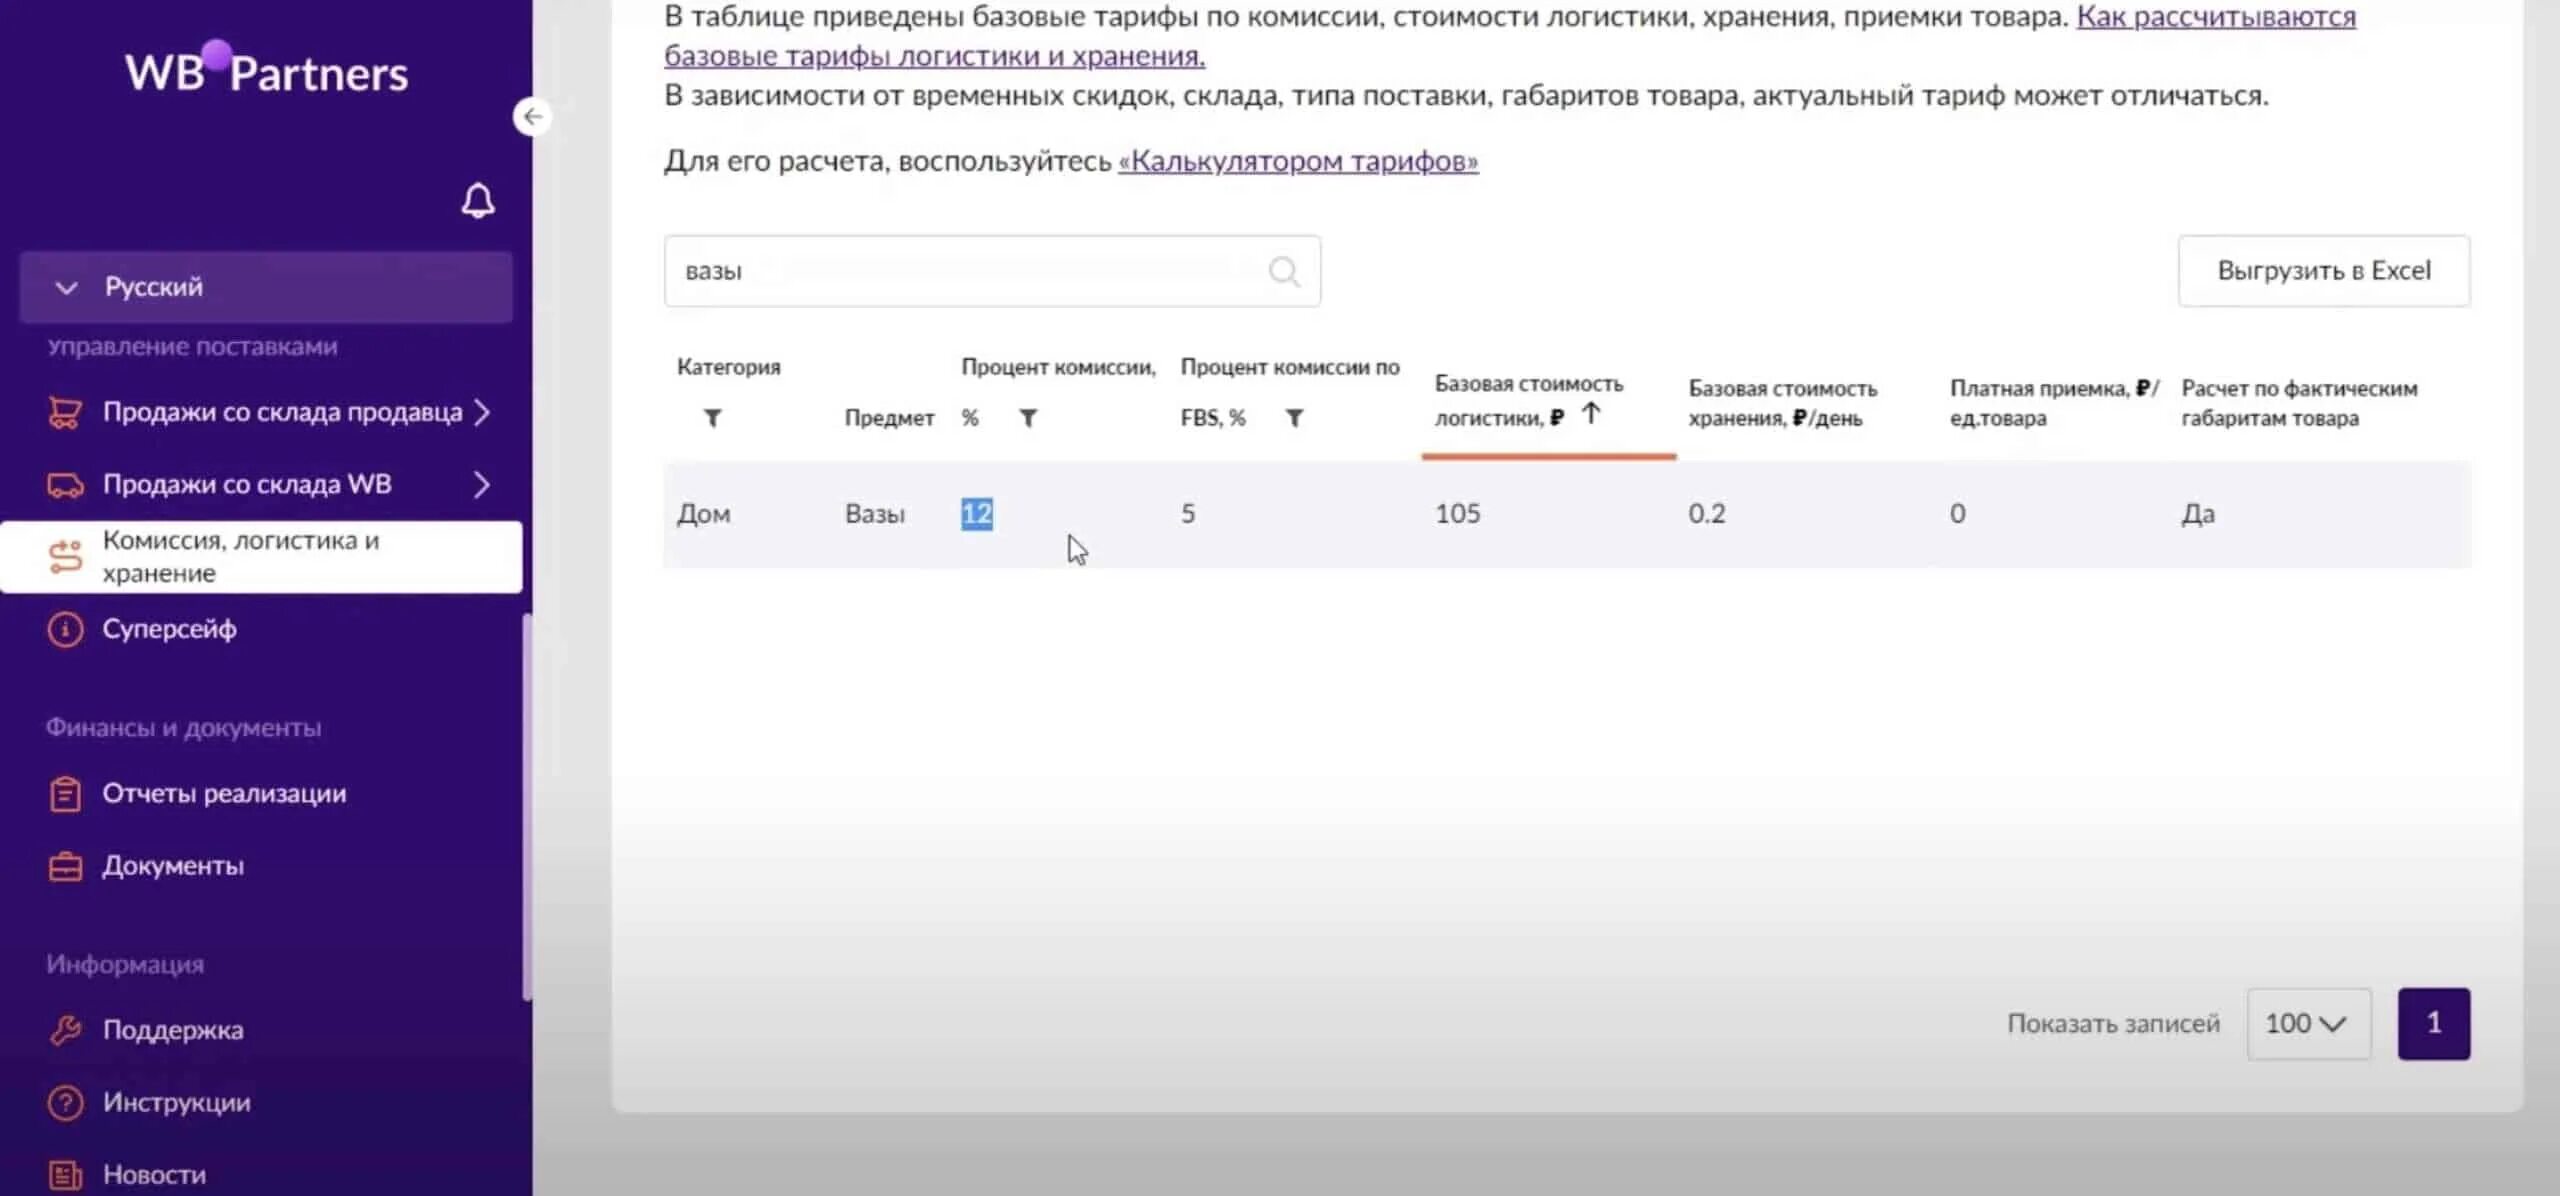Open the FBS commission filter icon
2560x1196 pixels.
point(1294,418)
